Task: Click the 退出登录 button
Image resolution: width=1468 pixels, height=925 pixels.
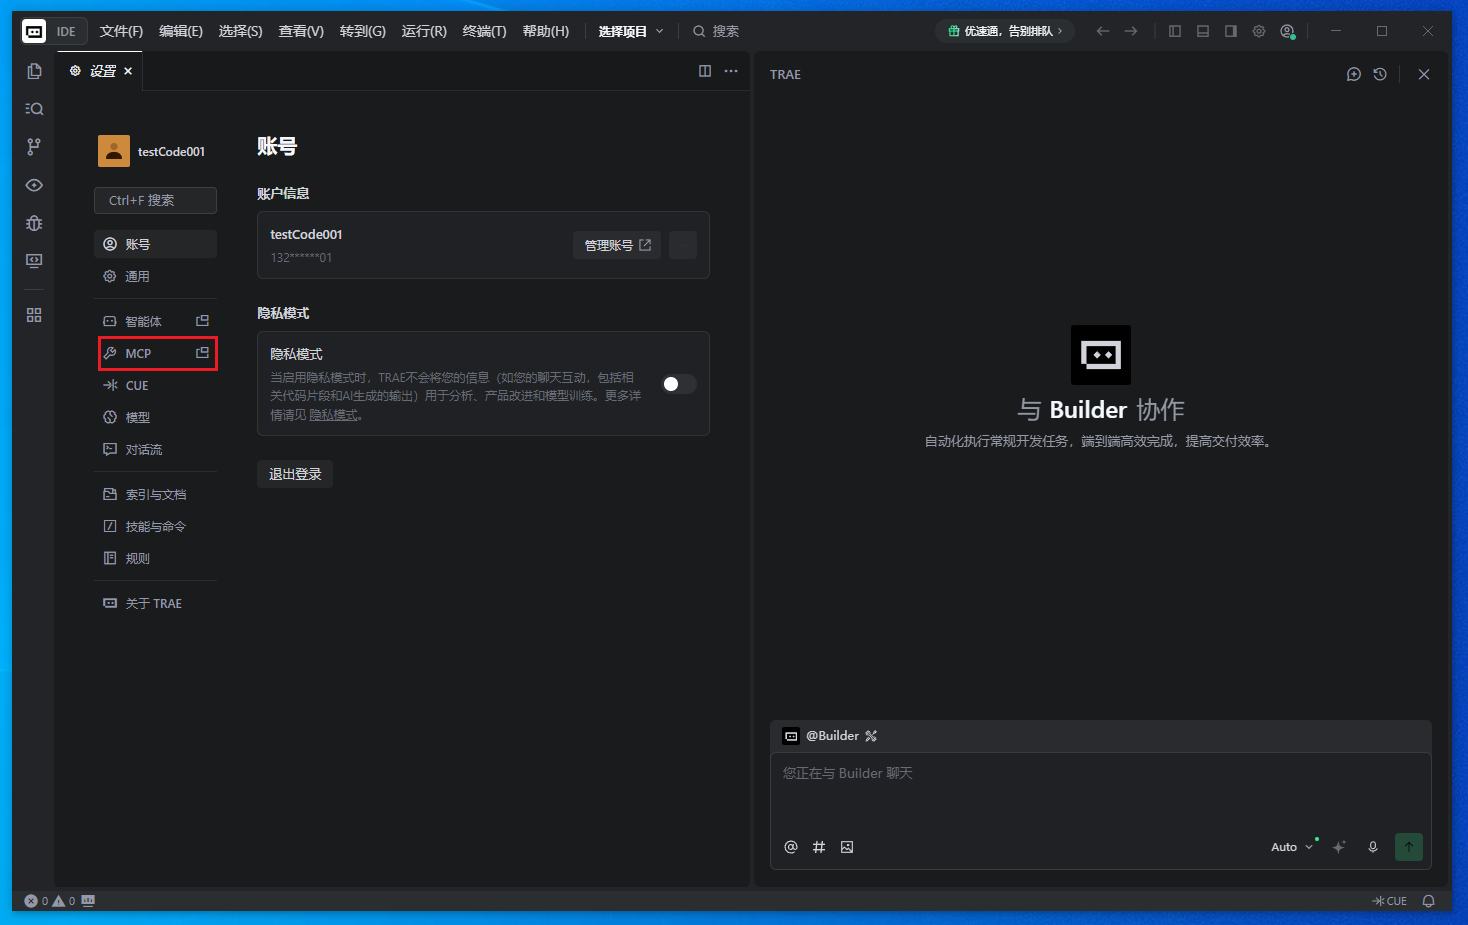Action: point(295,474)
